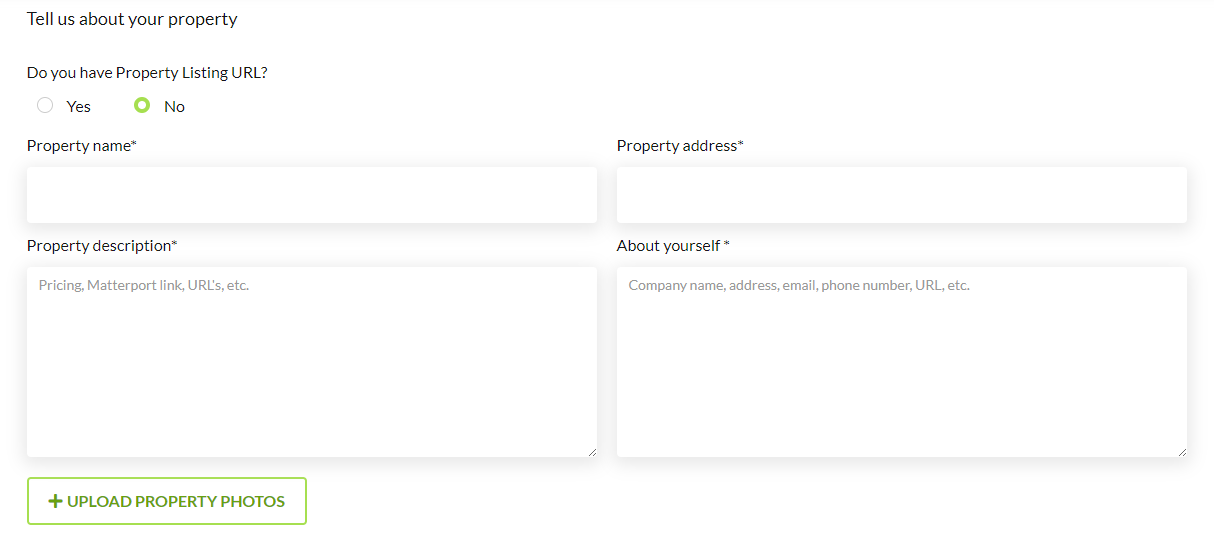Click the 'Company name, address, email' placeholder text

[x=798, y=285]
